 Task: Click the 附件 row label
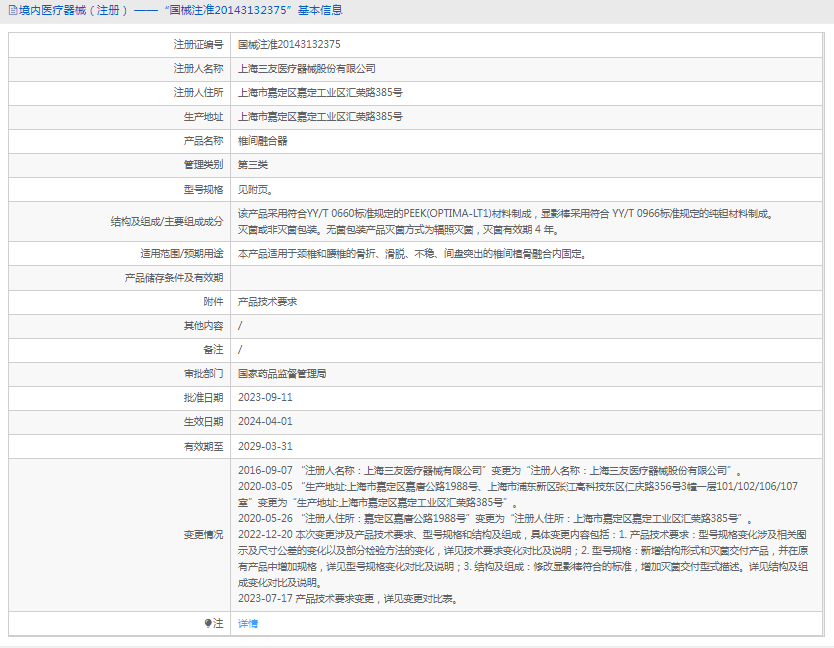pyautogui.click(x=213, y=302)
